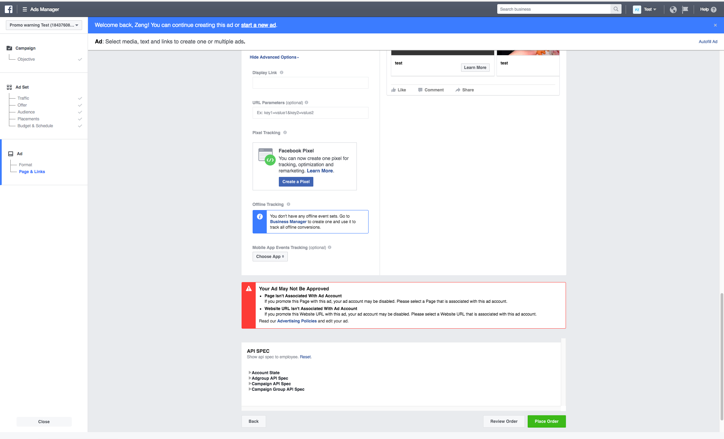Click the blue info icon in offline tracking box
This screenshot has height=439, width=724.
coord(260,216)
